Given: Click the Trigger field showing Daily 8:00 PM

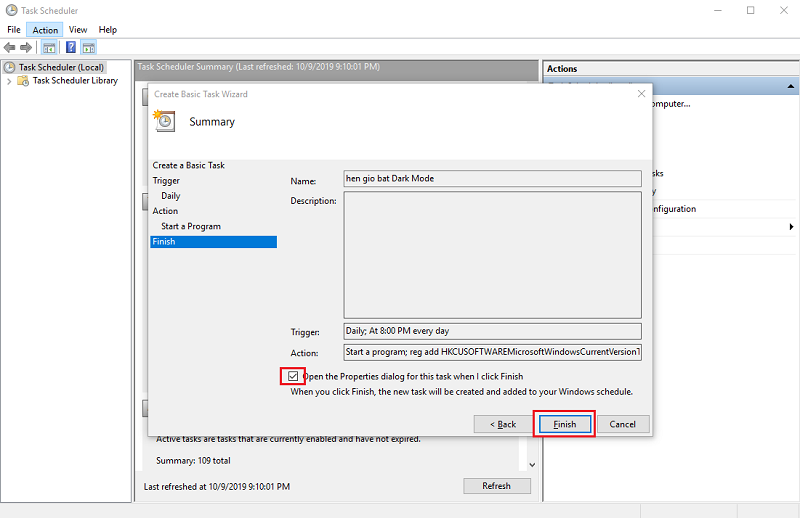Looking at the screenshot, I should [x=492, y=331].
